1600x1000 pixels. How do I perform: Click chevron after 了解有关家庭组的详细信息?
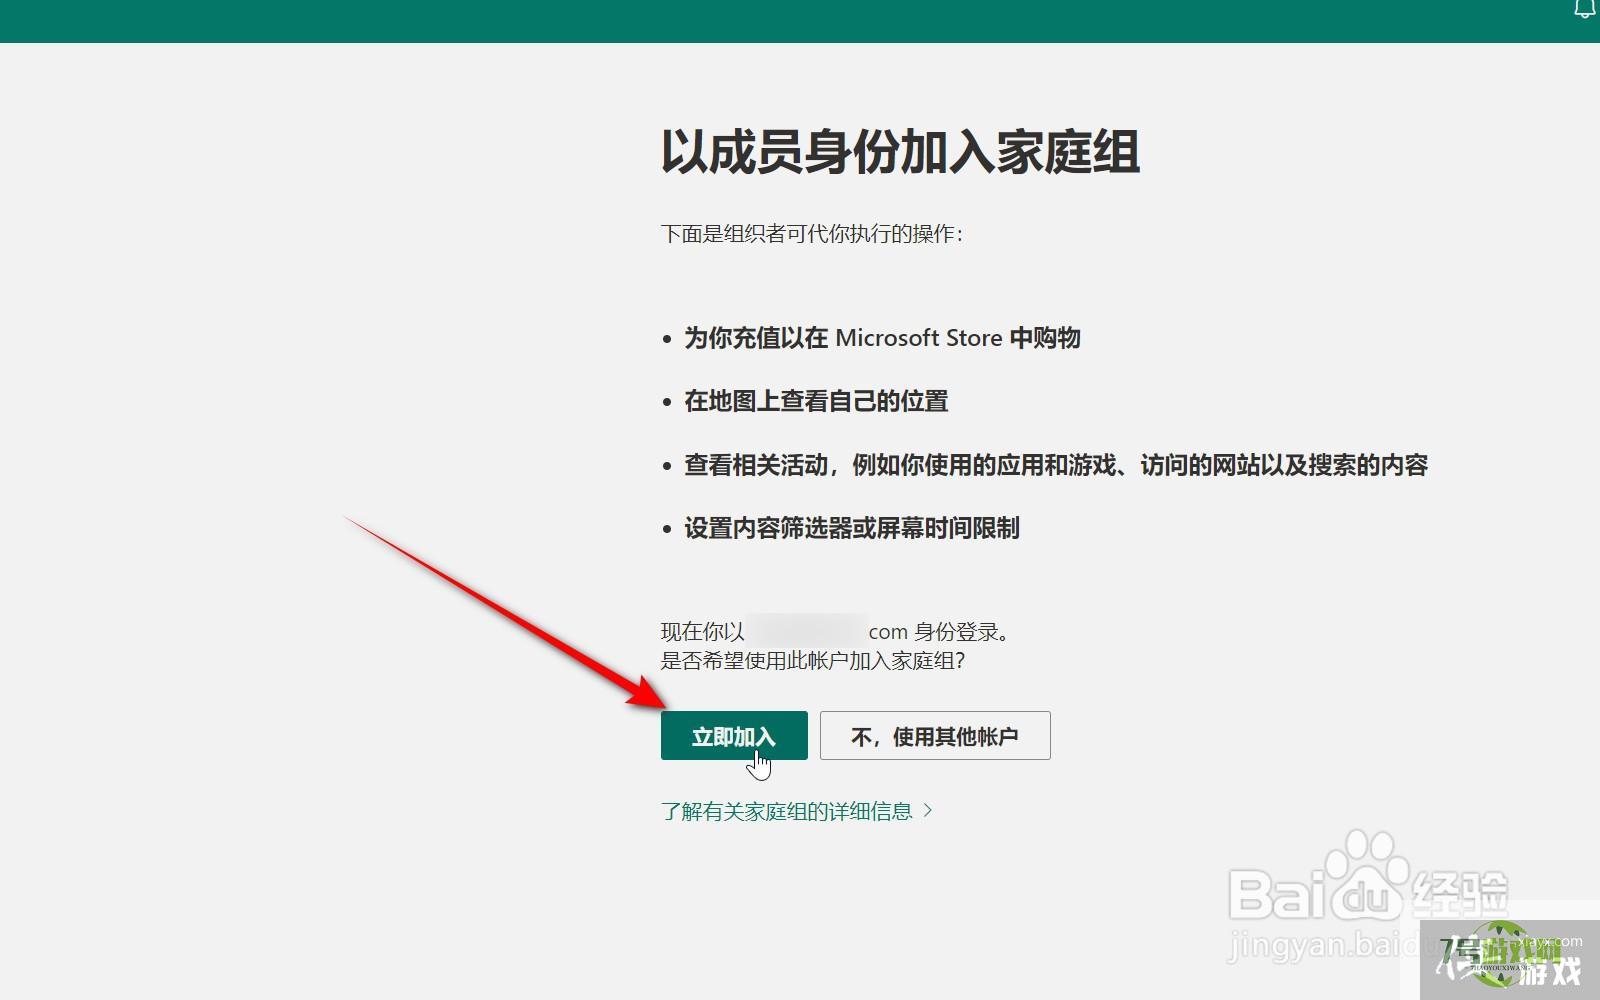[x=928, y=810]
